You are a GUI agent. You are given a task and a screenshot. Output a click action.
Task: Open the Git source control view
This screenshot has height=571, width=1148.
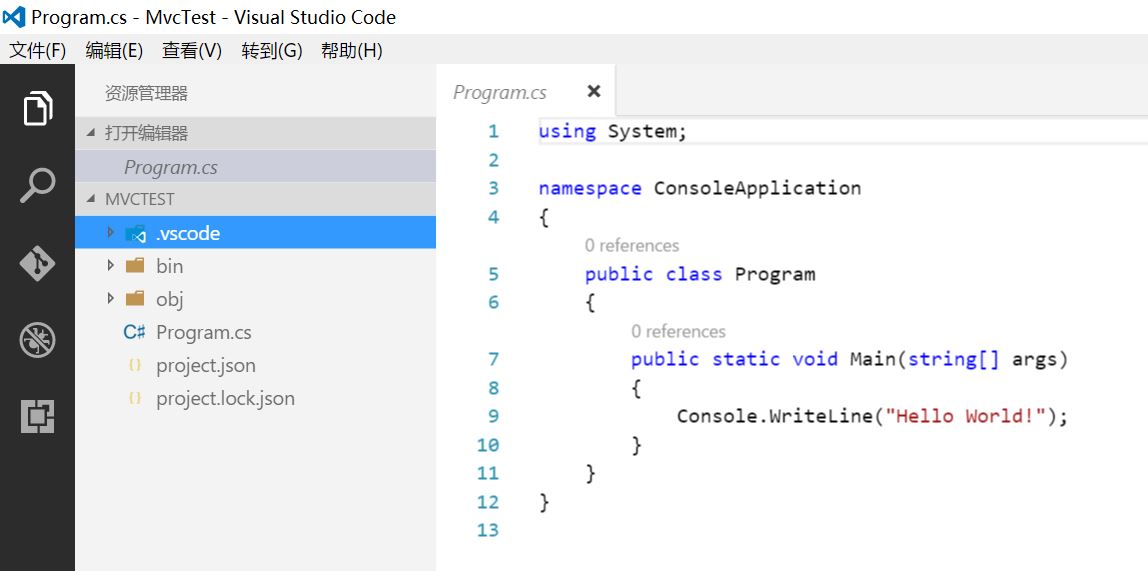[x=37, y=263]
